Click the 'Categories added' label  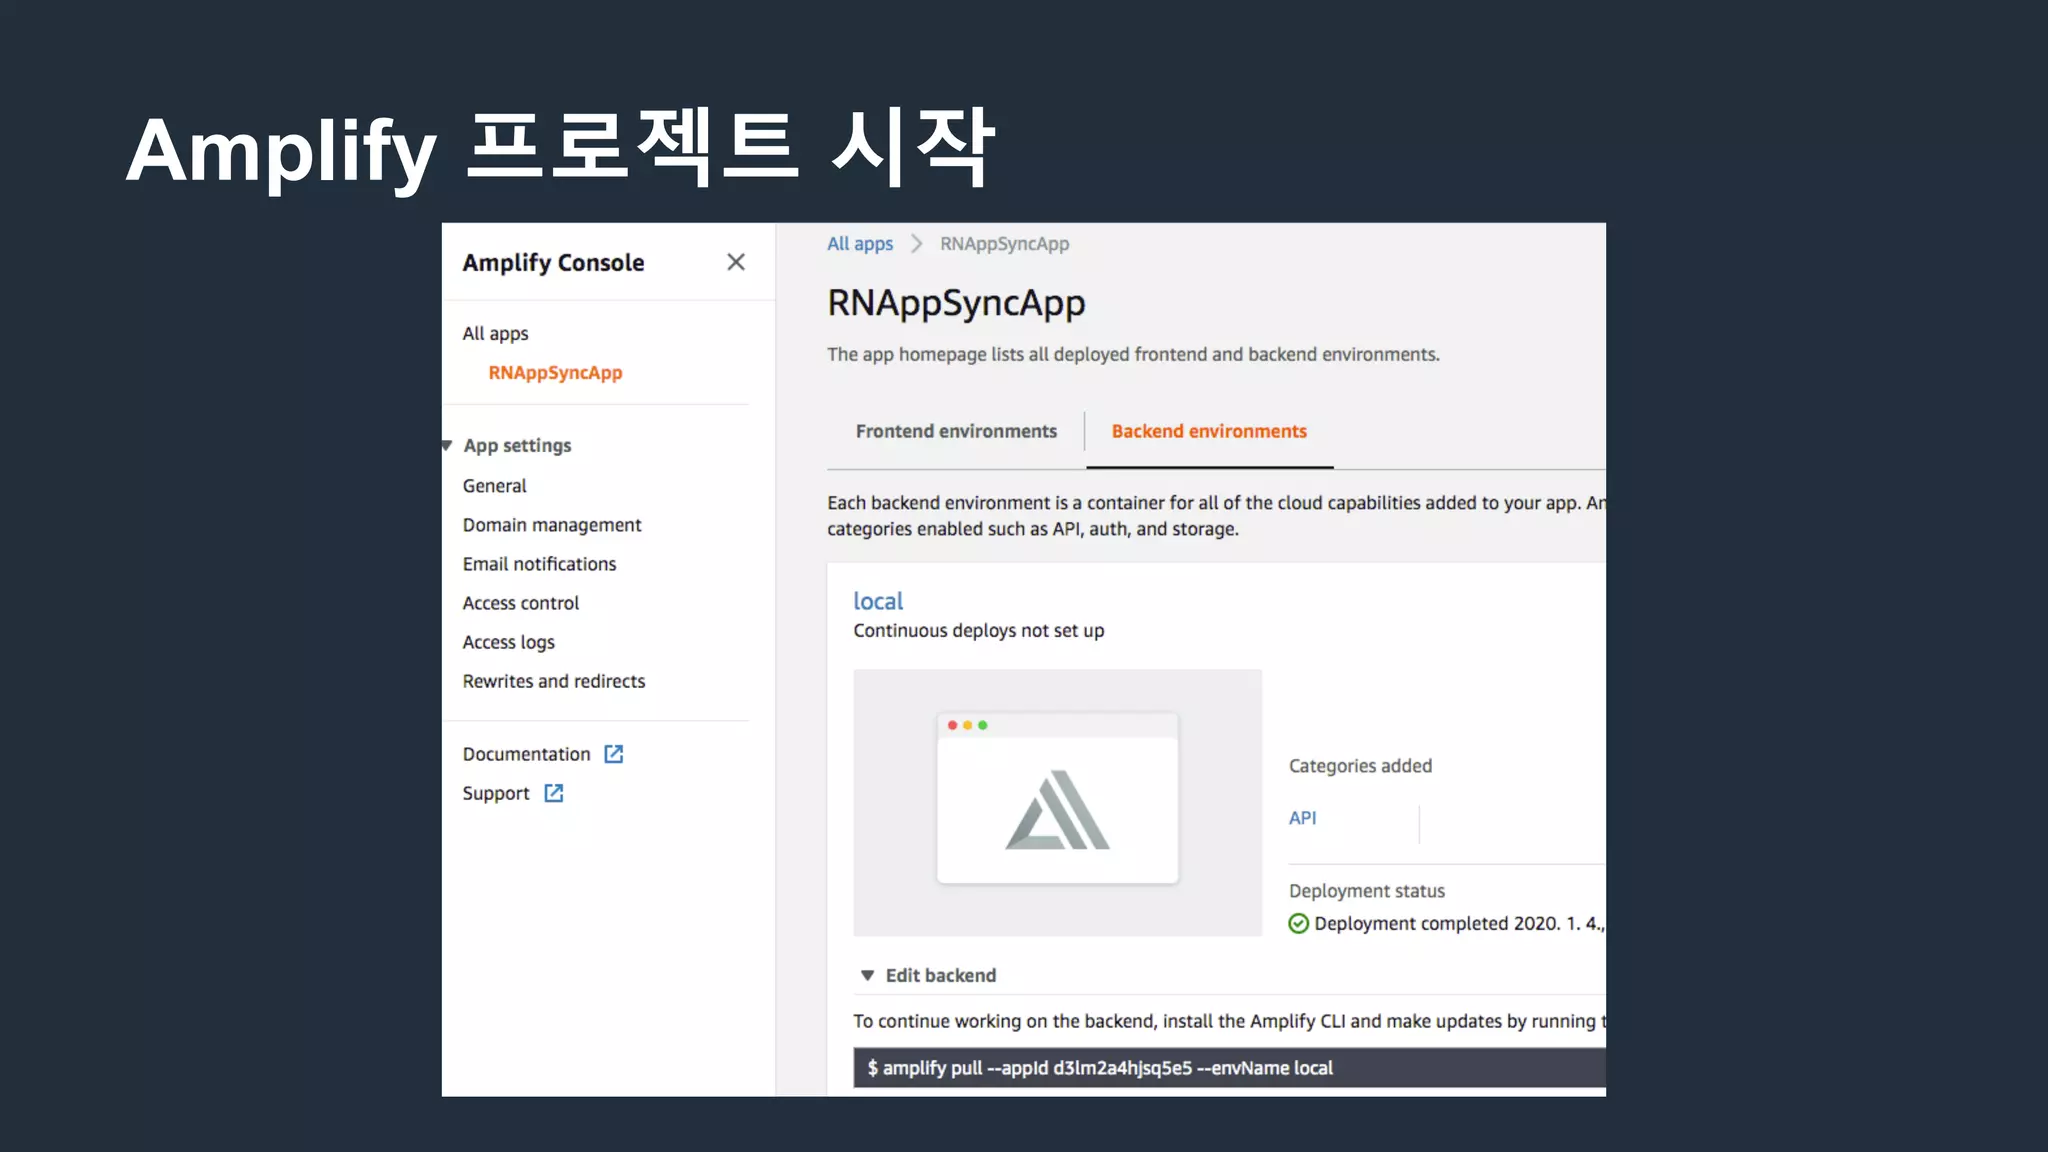1360,766
